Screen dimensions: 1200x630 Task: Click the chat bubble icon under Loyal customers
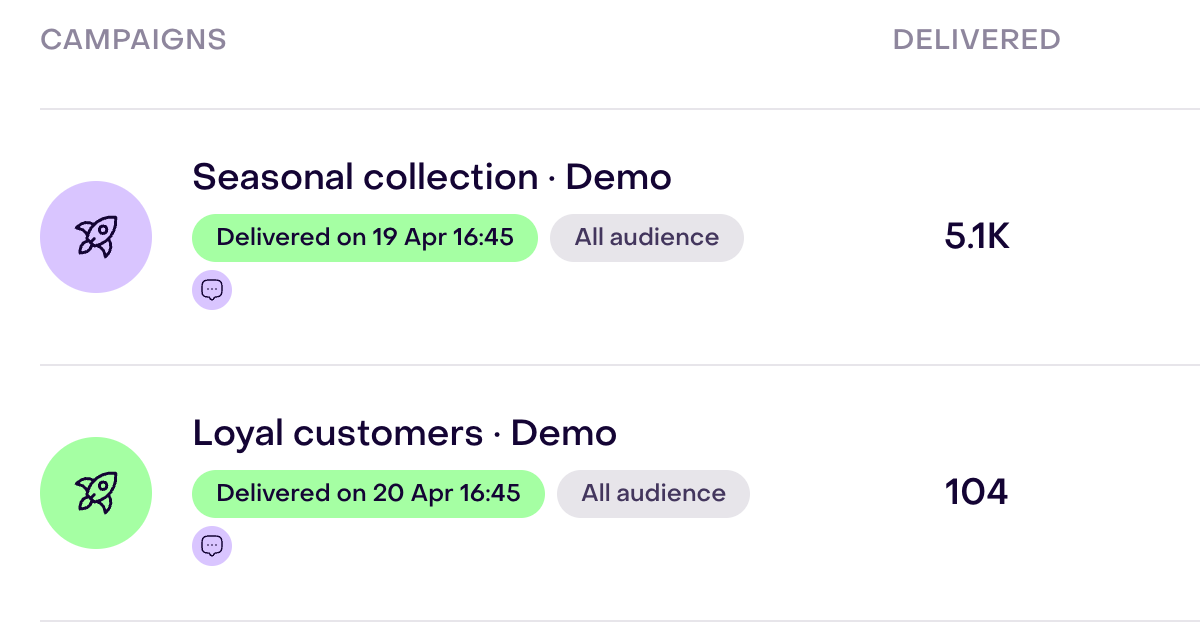212,546
